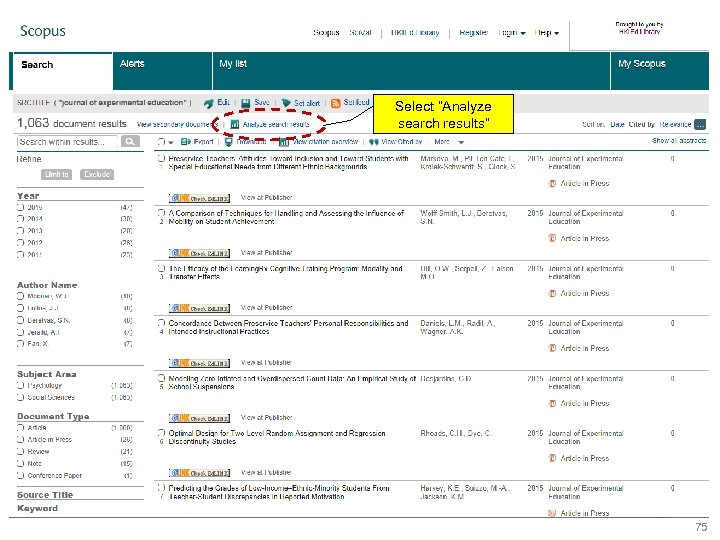
Task: Sort results by Date
Action: pyautogui.click(x=617, y=124)
